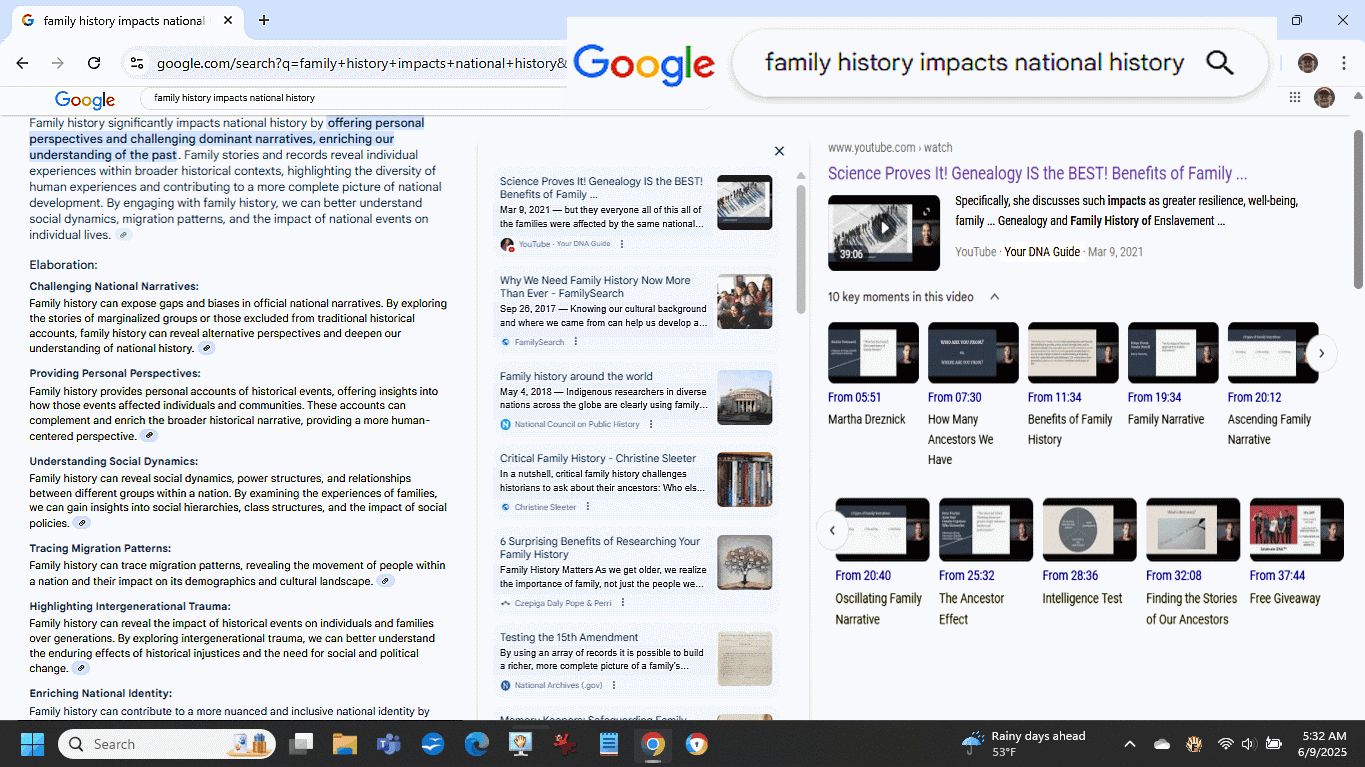The width and height of the screenshot is (1365, 767).
Task: Show previous key moments with left arrow
Action: [x=832, y=529]
